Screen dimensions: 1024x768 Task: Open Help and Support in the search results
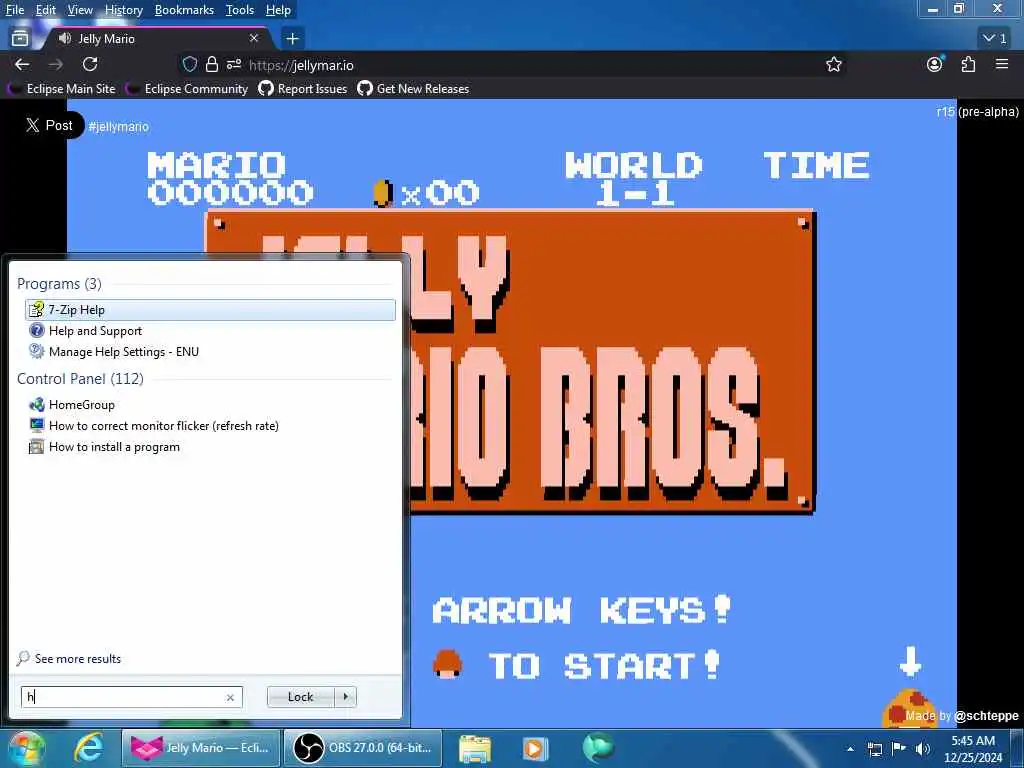click(x=210, y=330)
